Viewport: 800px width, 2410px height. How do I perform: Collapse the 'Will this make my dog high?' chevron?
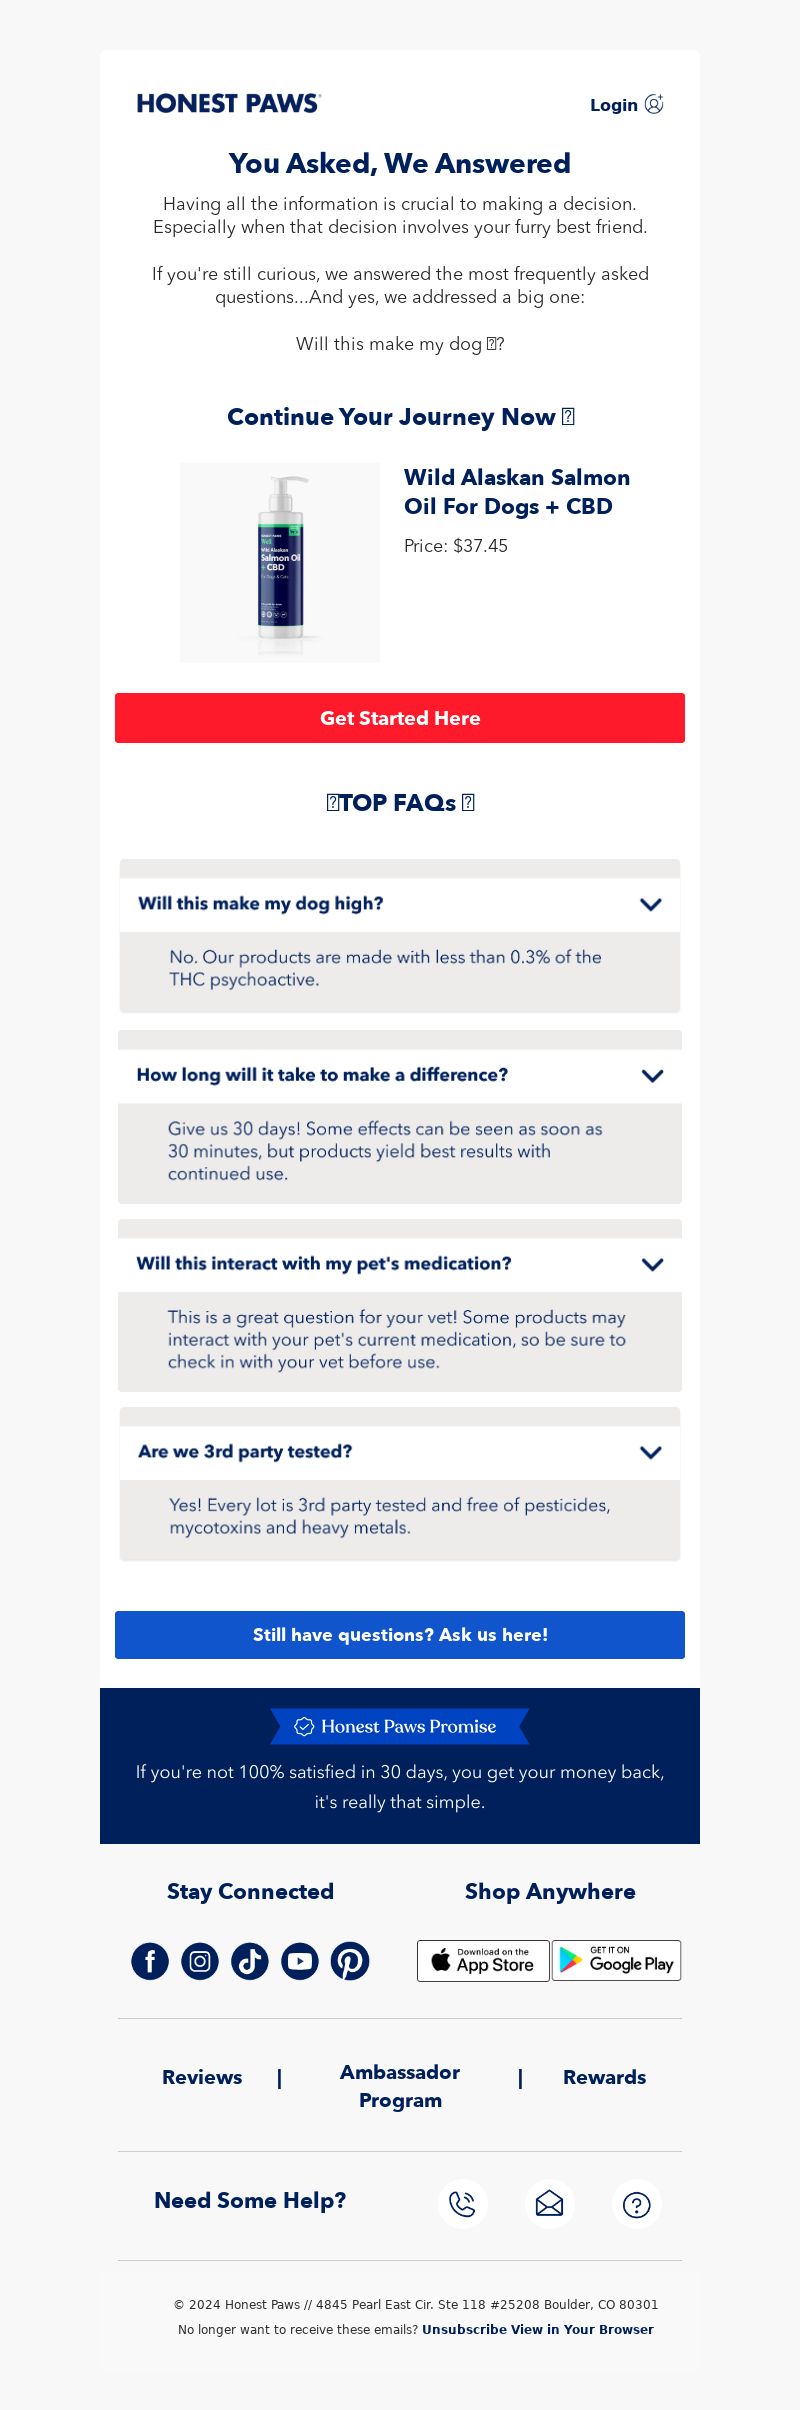(x=651, y=904)
